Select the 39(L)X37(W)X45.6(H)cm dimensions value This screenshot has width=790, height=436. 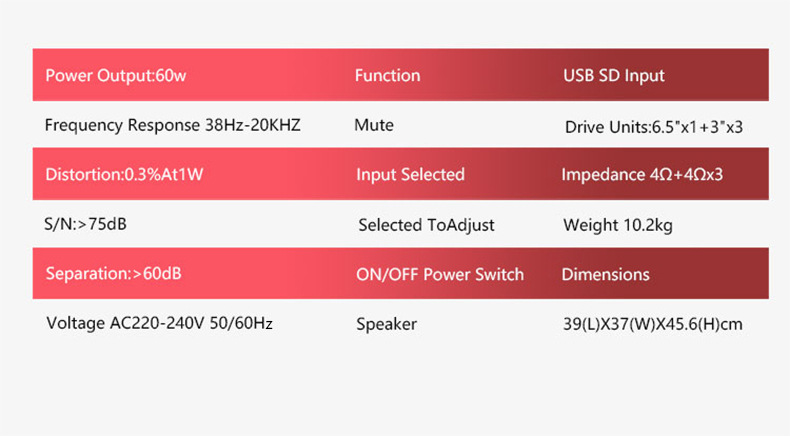[x=653, y=324]
